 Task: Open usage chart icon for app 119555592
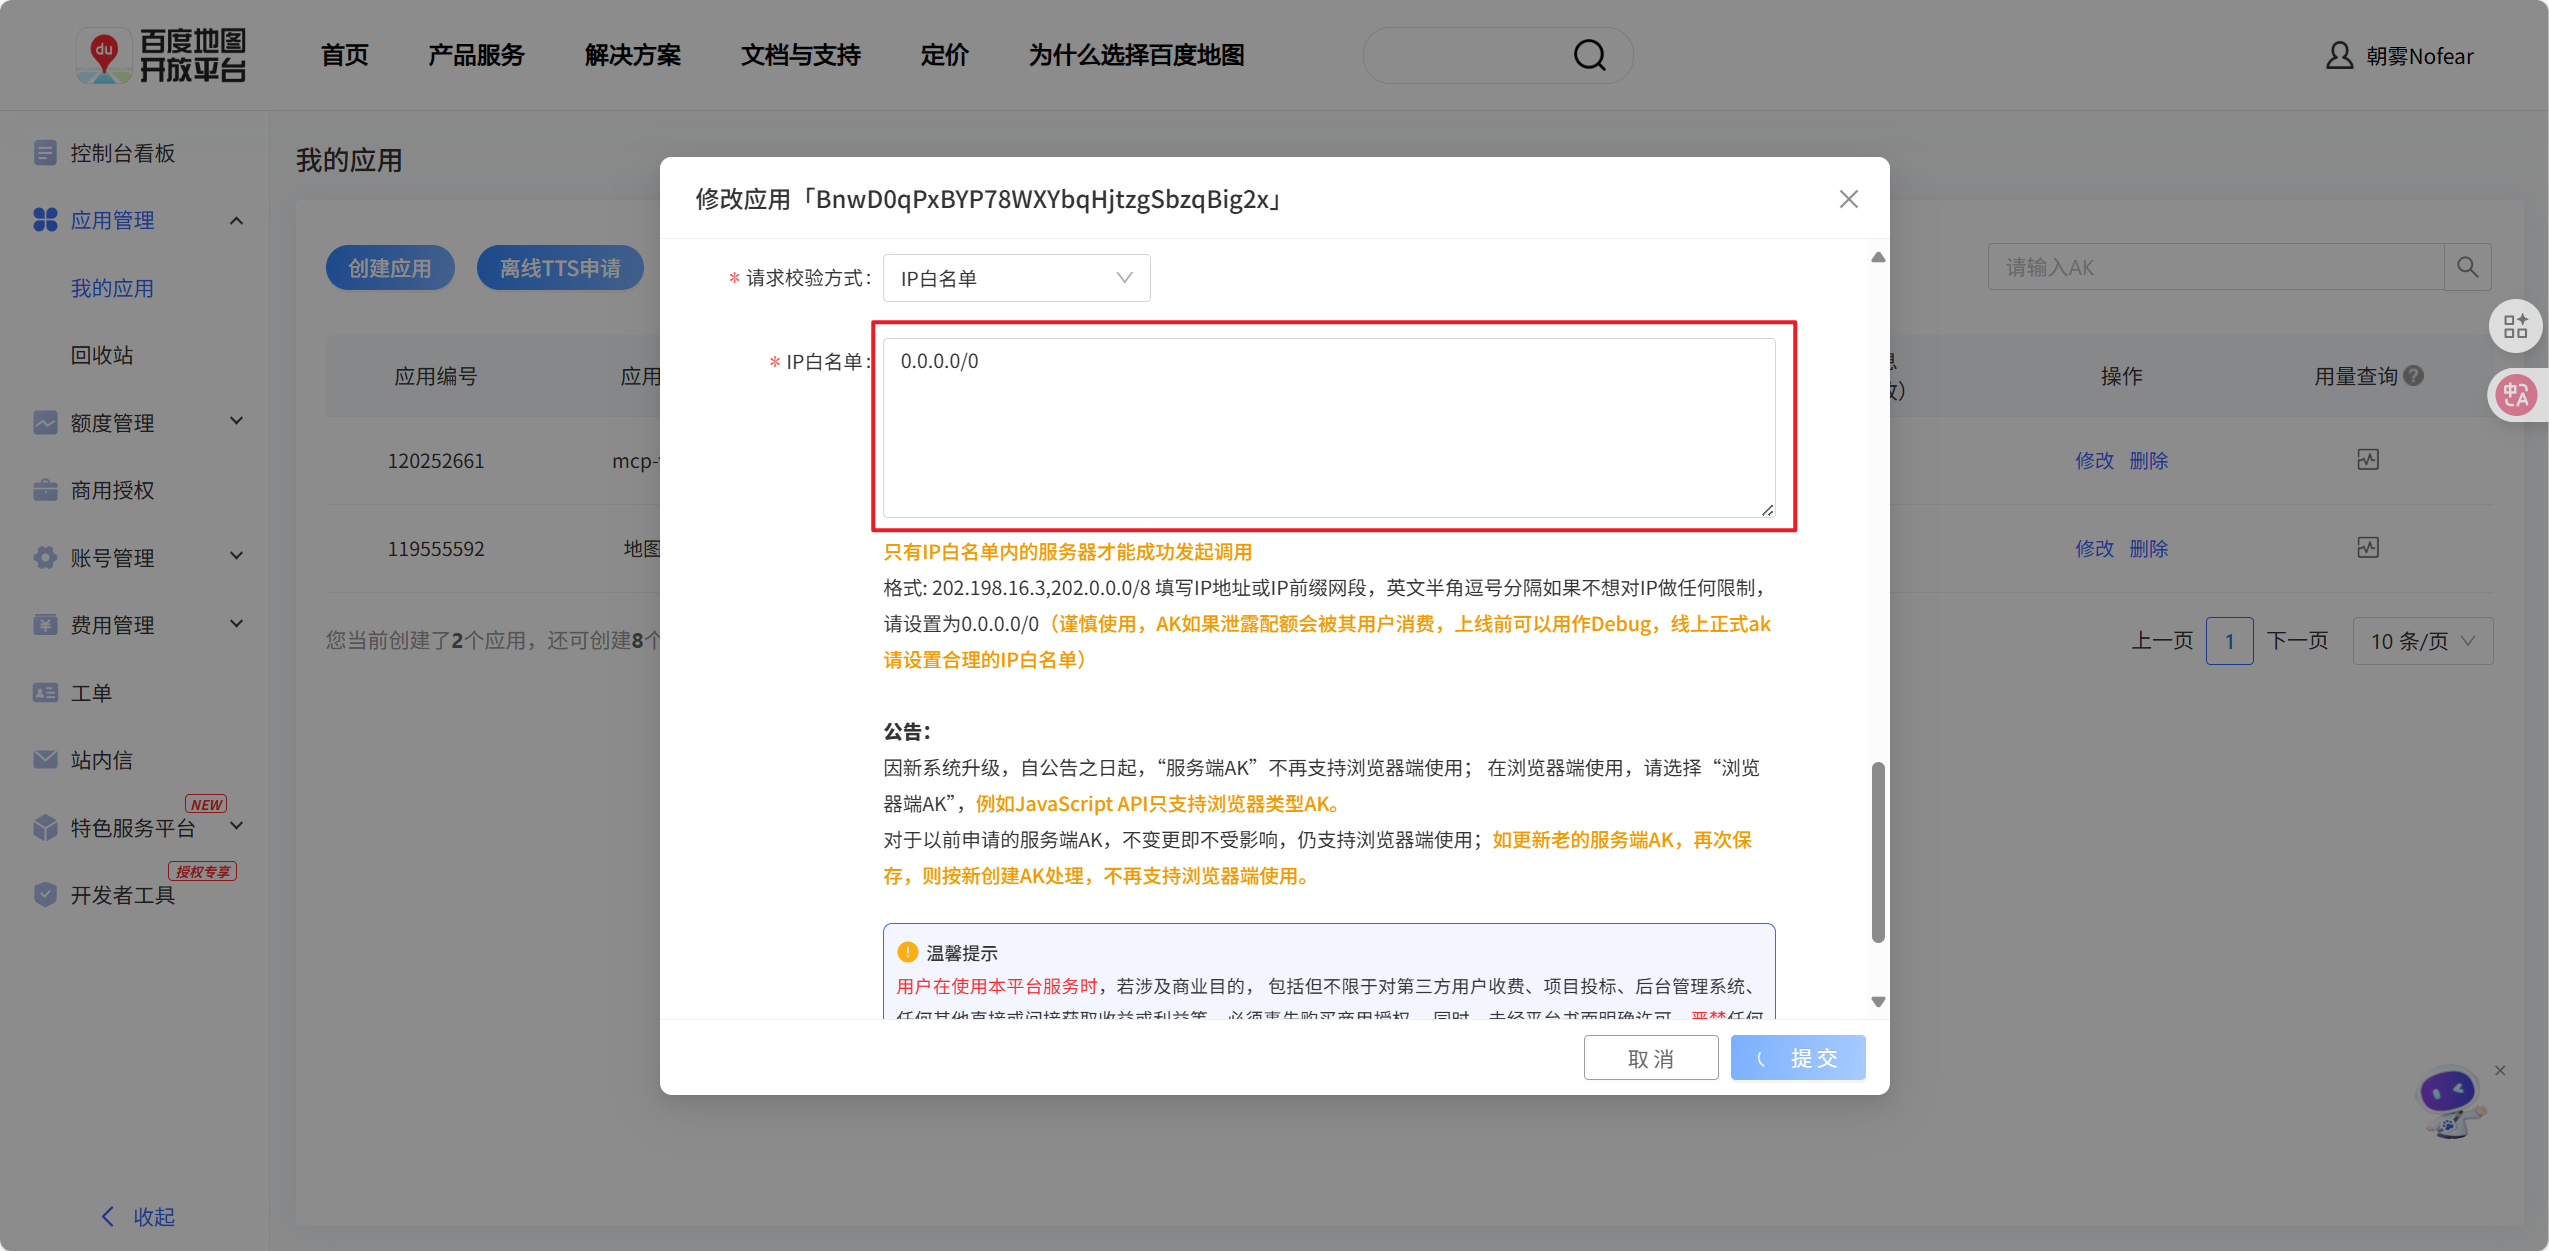[2367, 548]
